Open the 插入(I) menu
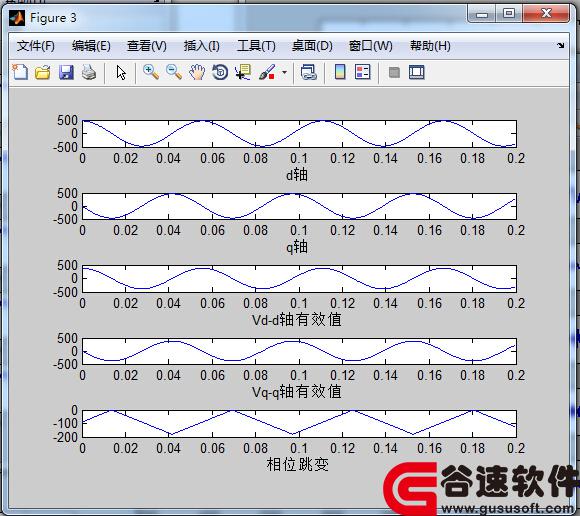Viewport: 580px width, 516px height. pos(202,46)
